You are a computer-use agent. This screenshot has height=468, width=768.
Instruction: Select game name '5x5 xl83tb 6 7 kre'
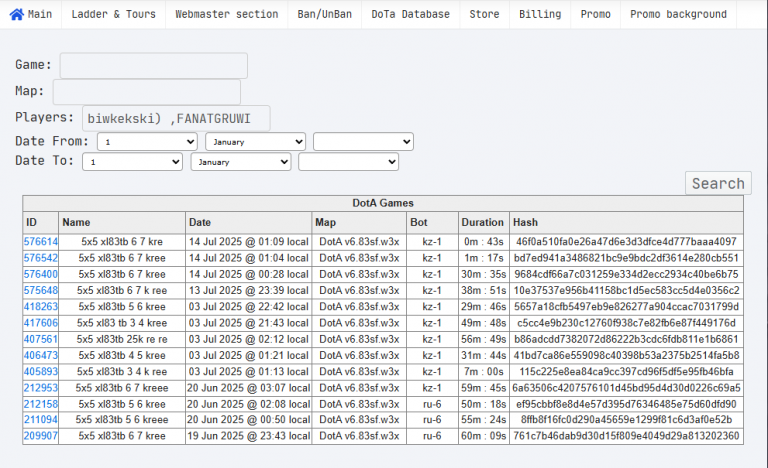122,242
